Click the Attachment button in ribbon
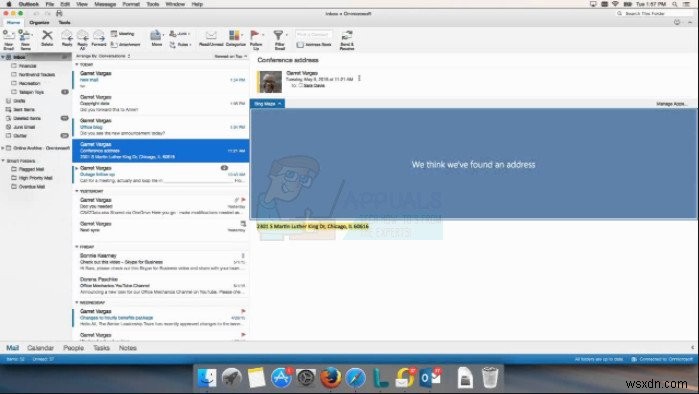 point(125,45)
